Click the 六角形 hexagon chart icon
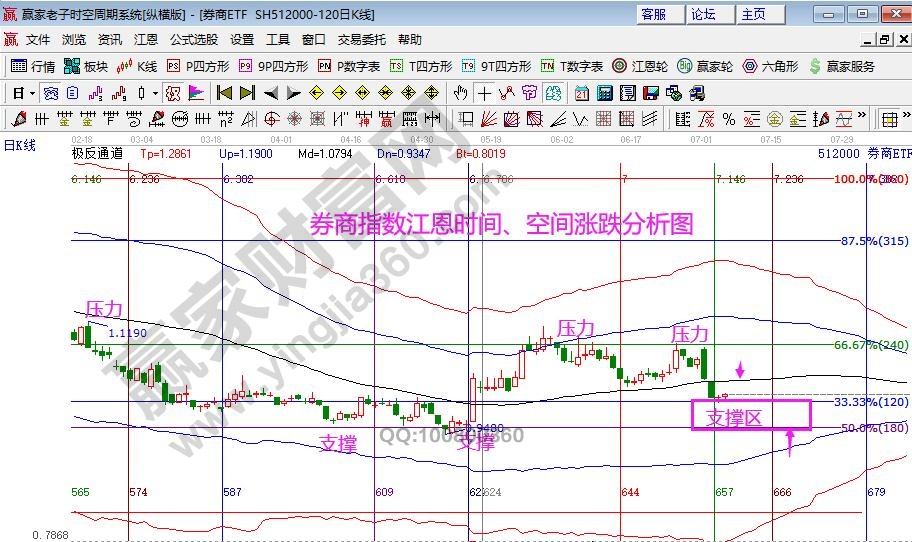The image size is (912, 542). point(769,66)
